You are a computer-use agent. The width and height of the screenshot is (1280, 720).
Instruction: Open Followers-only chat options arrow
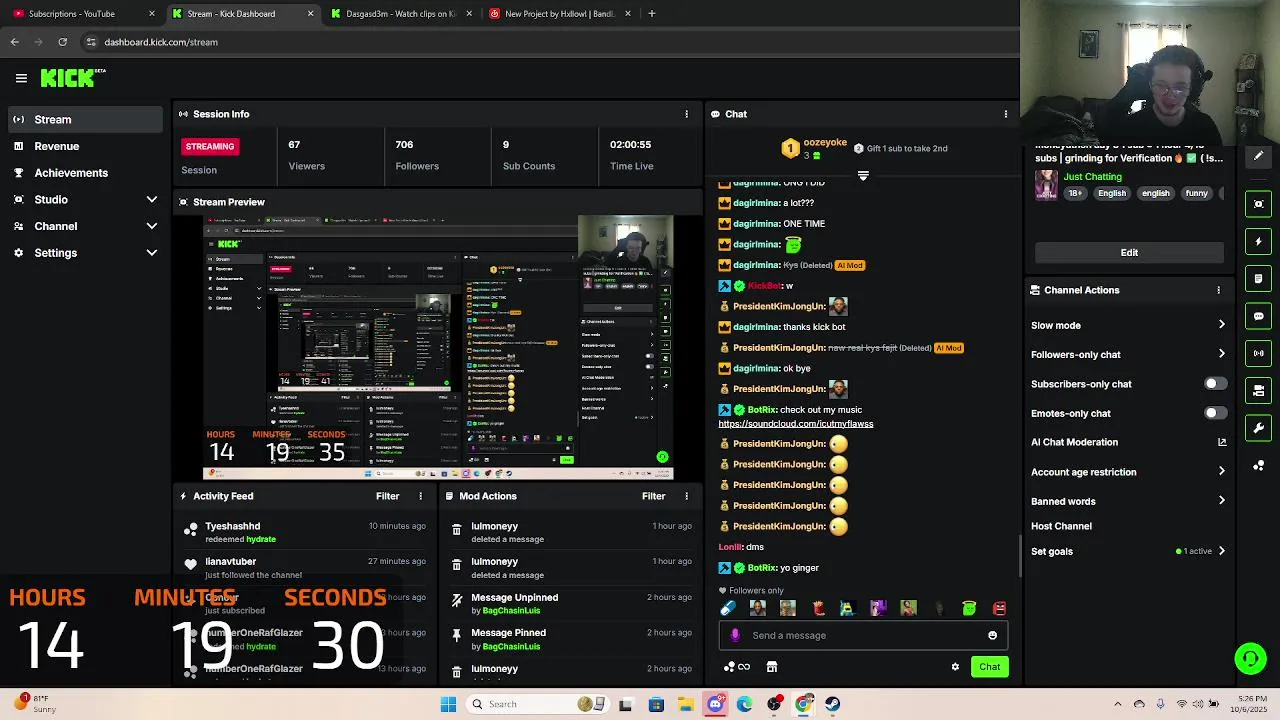[1221, 354]
